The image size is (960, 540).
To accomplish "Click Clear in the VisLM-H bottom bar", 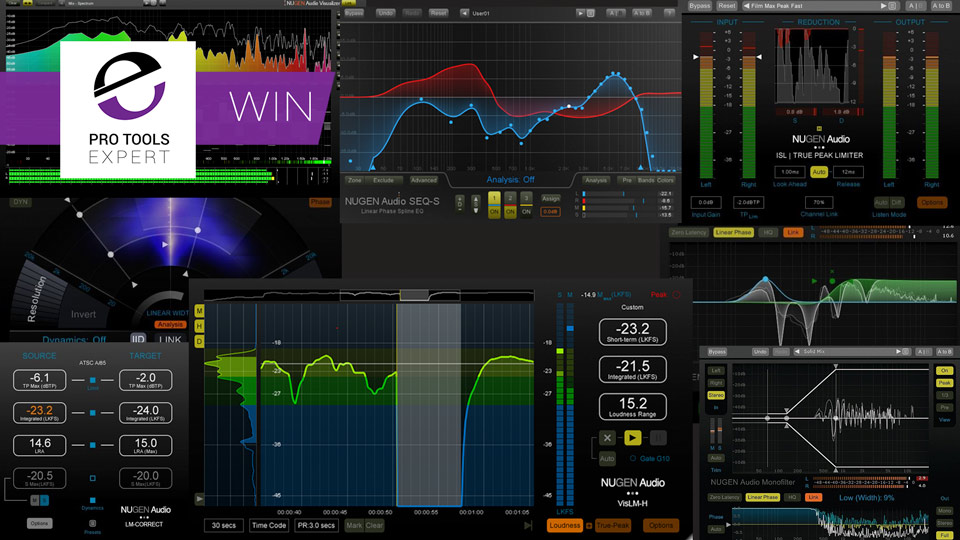I will (x=374, y=525).
